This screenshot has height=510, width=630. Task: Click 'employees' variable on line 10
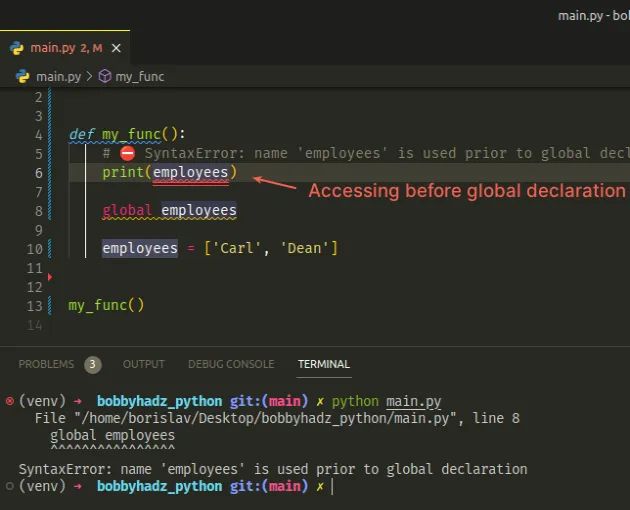(140, 248)
